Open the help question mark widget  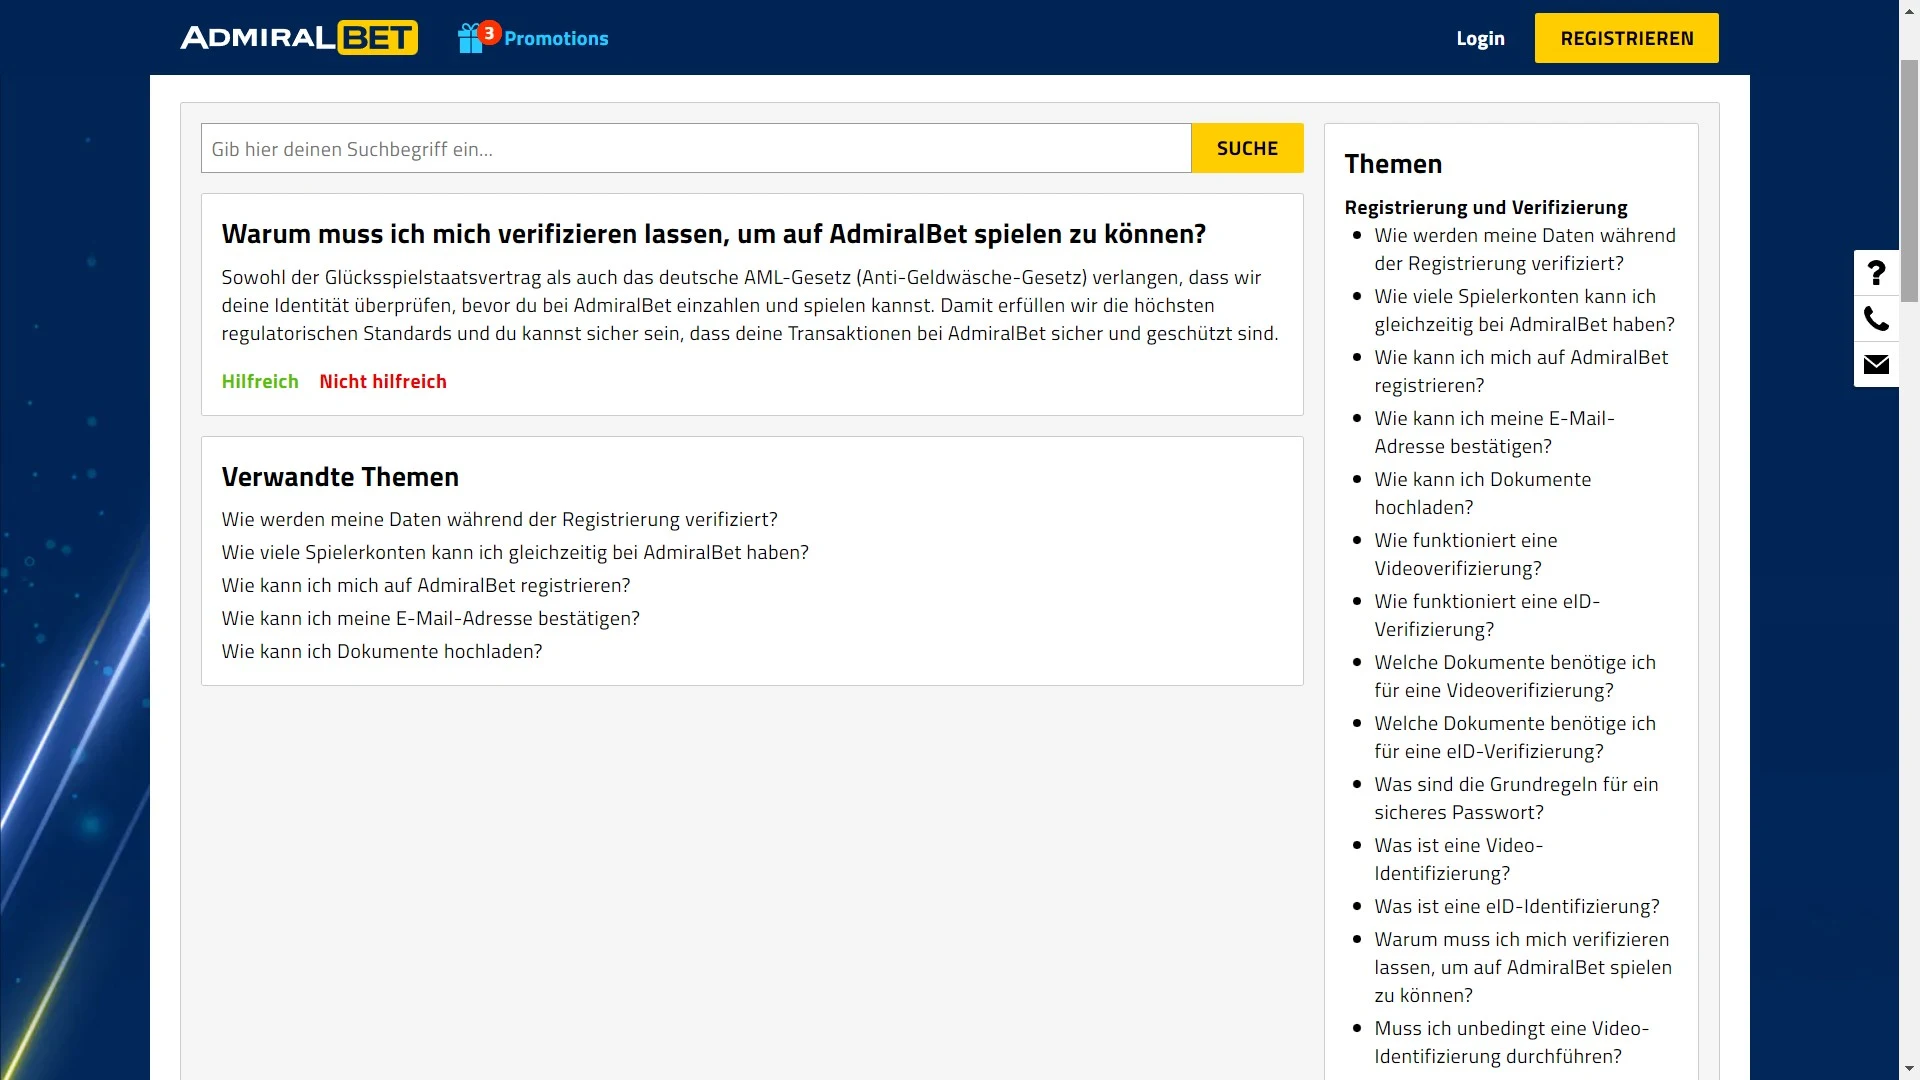pyautogui.click(x=1876, y=273)
